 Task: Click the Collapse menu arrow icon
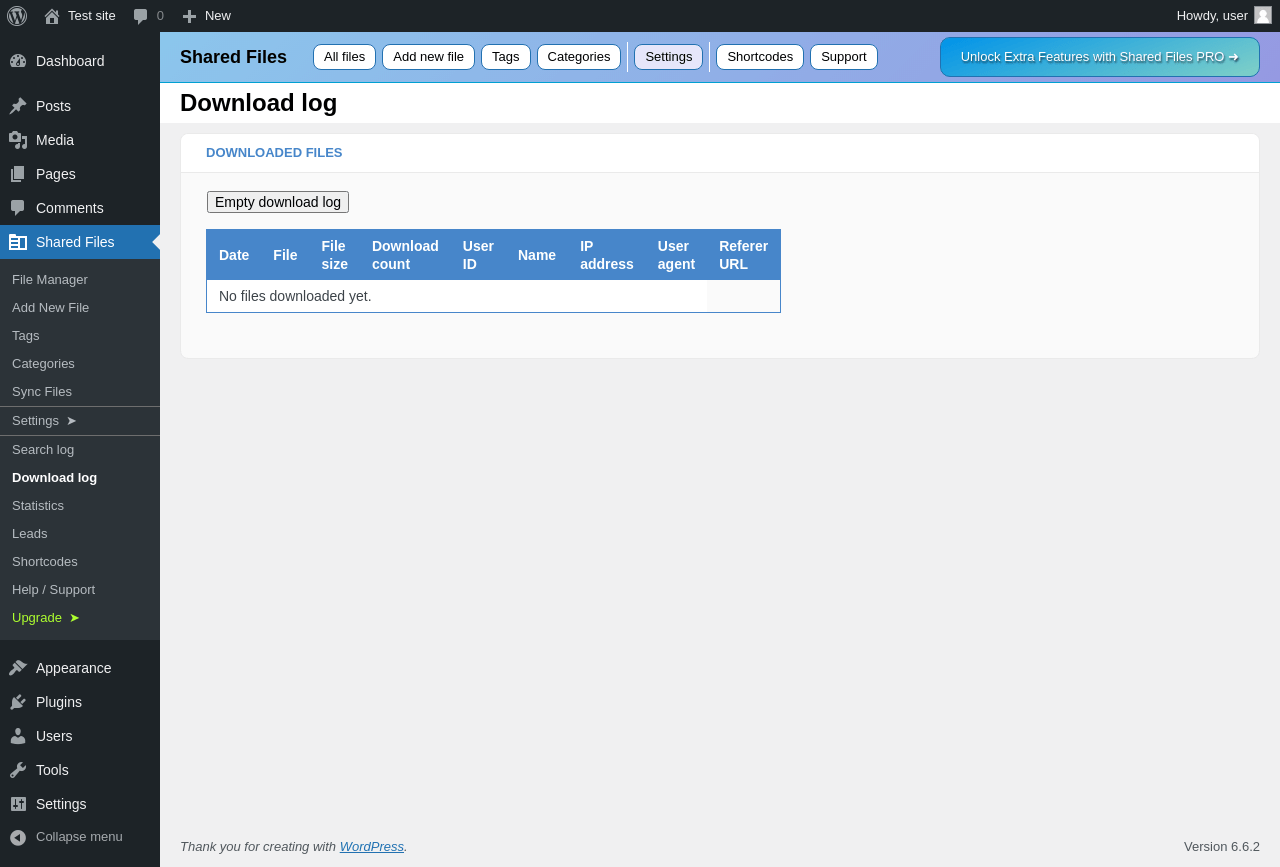coord(18,837)
